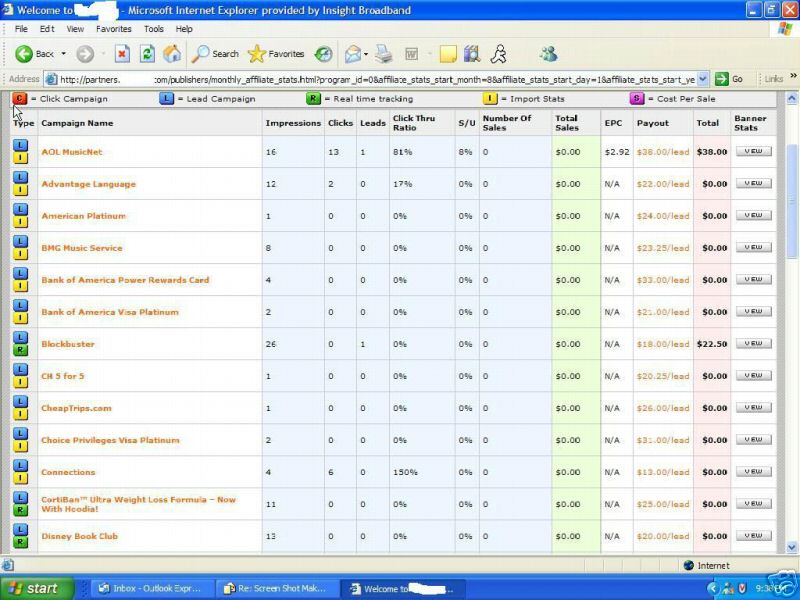View banner stats for Connections
The width and height of the screenshot is (800, 600).
(x=754, y=471)
